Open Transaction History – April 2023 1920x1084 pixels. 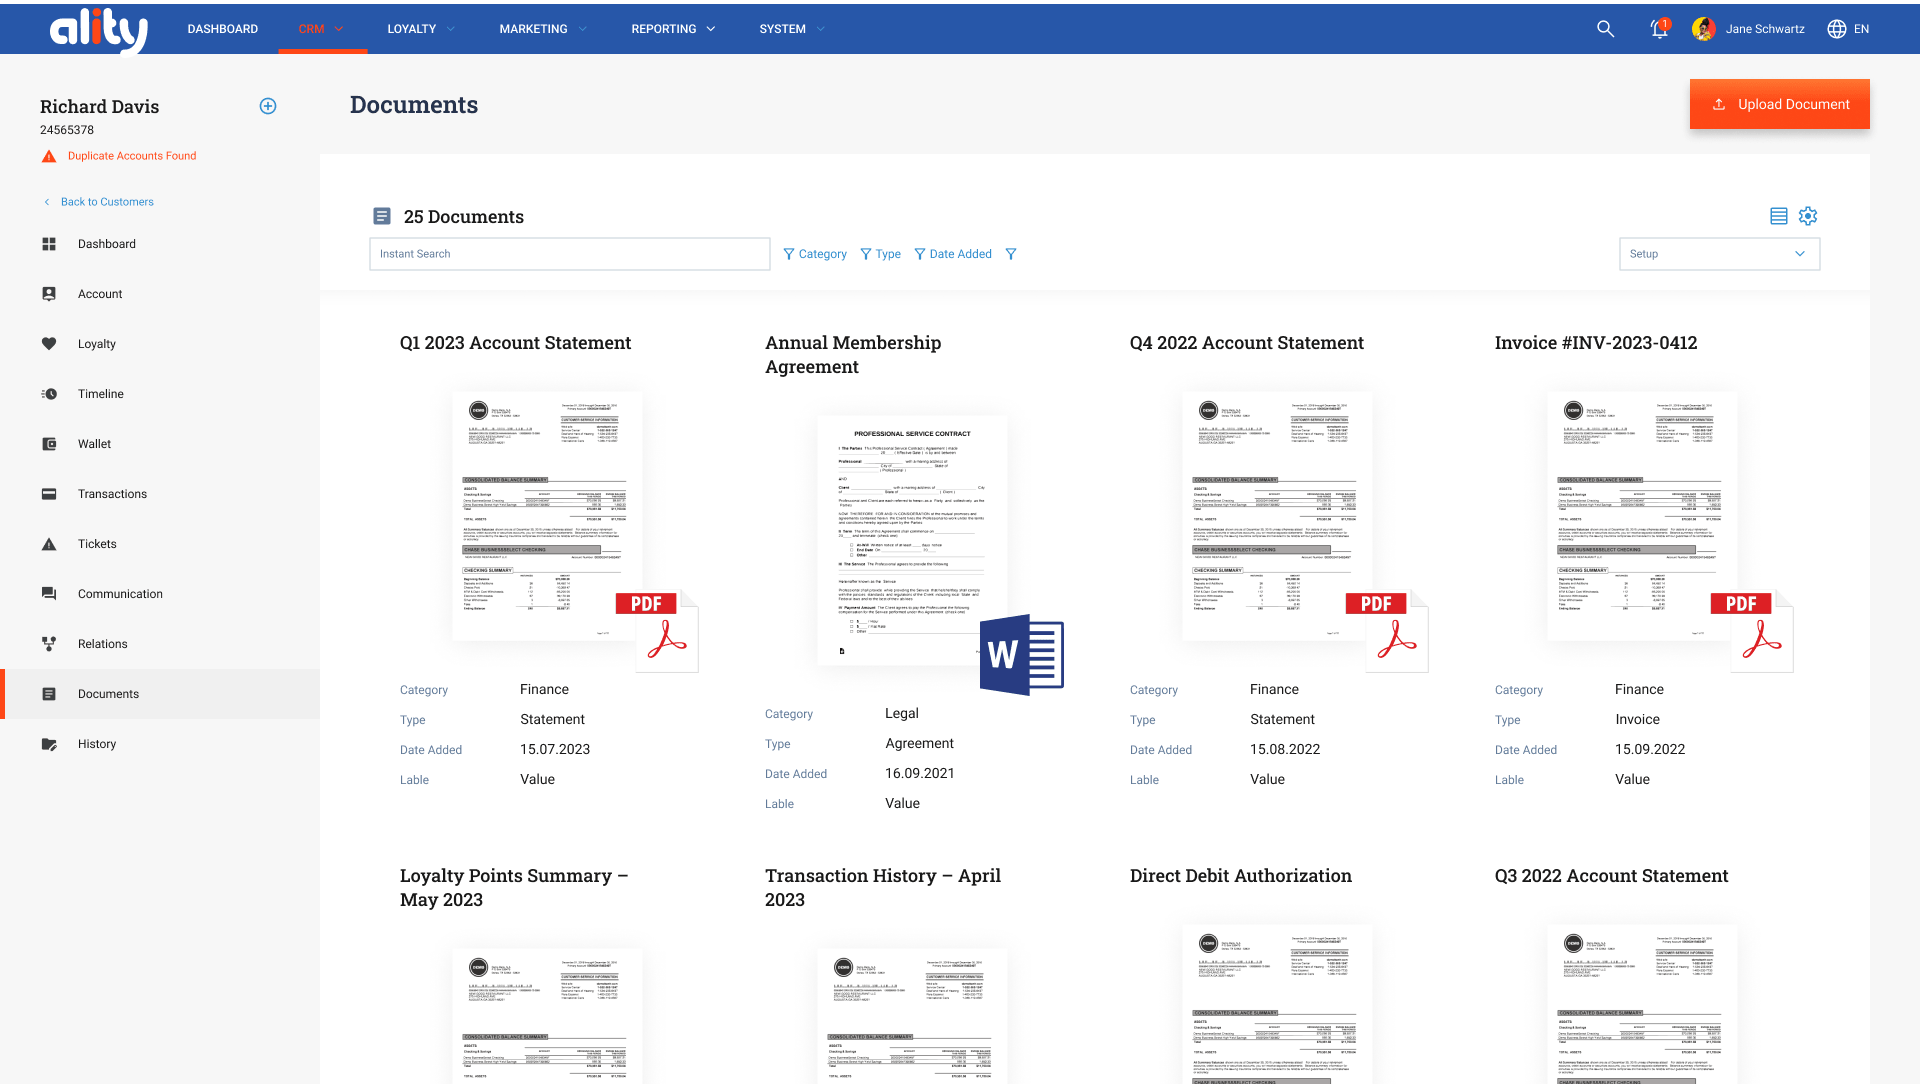(x=883, y=888)
